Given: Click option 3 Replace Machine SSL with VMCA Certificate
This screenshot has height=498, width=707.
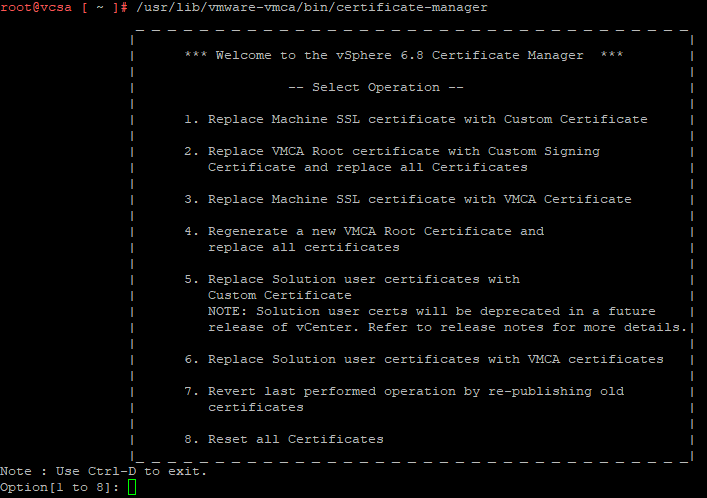Looking at the screenshot, I should click(408, 199).
